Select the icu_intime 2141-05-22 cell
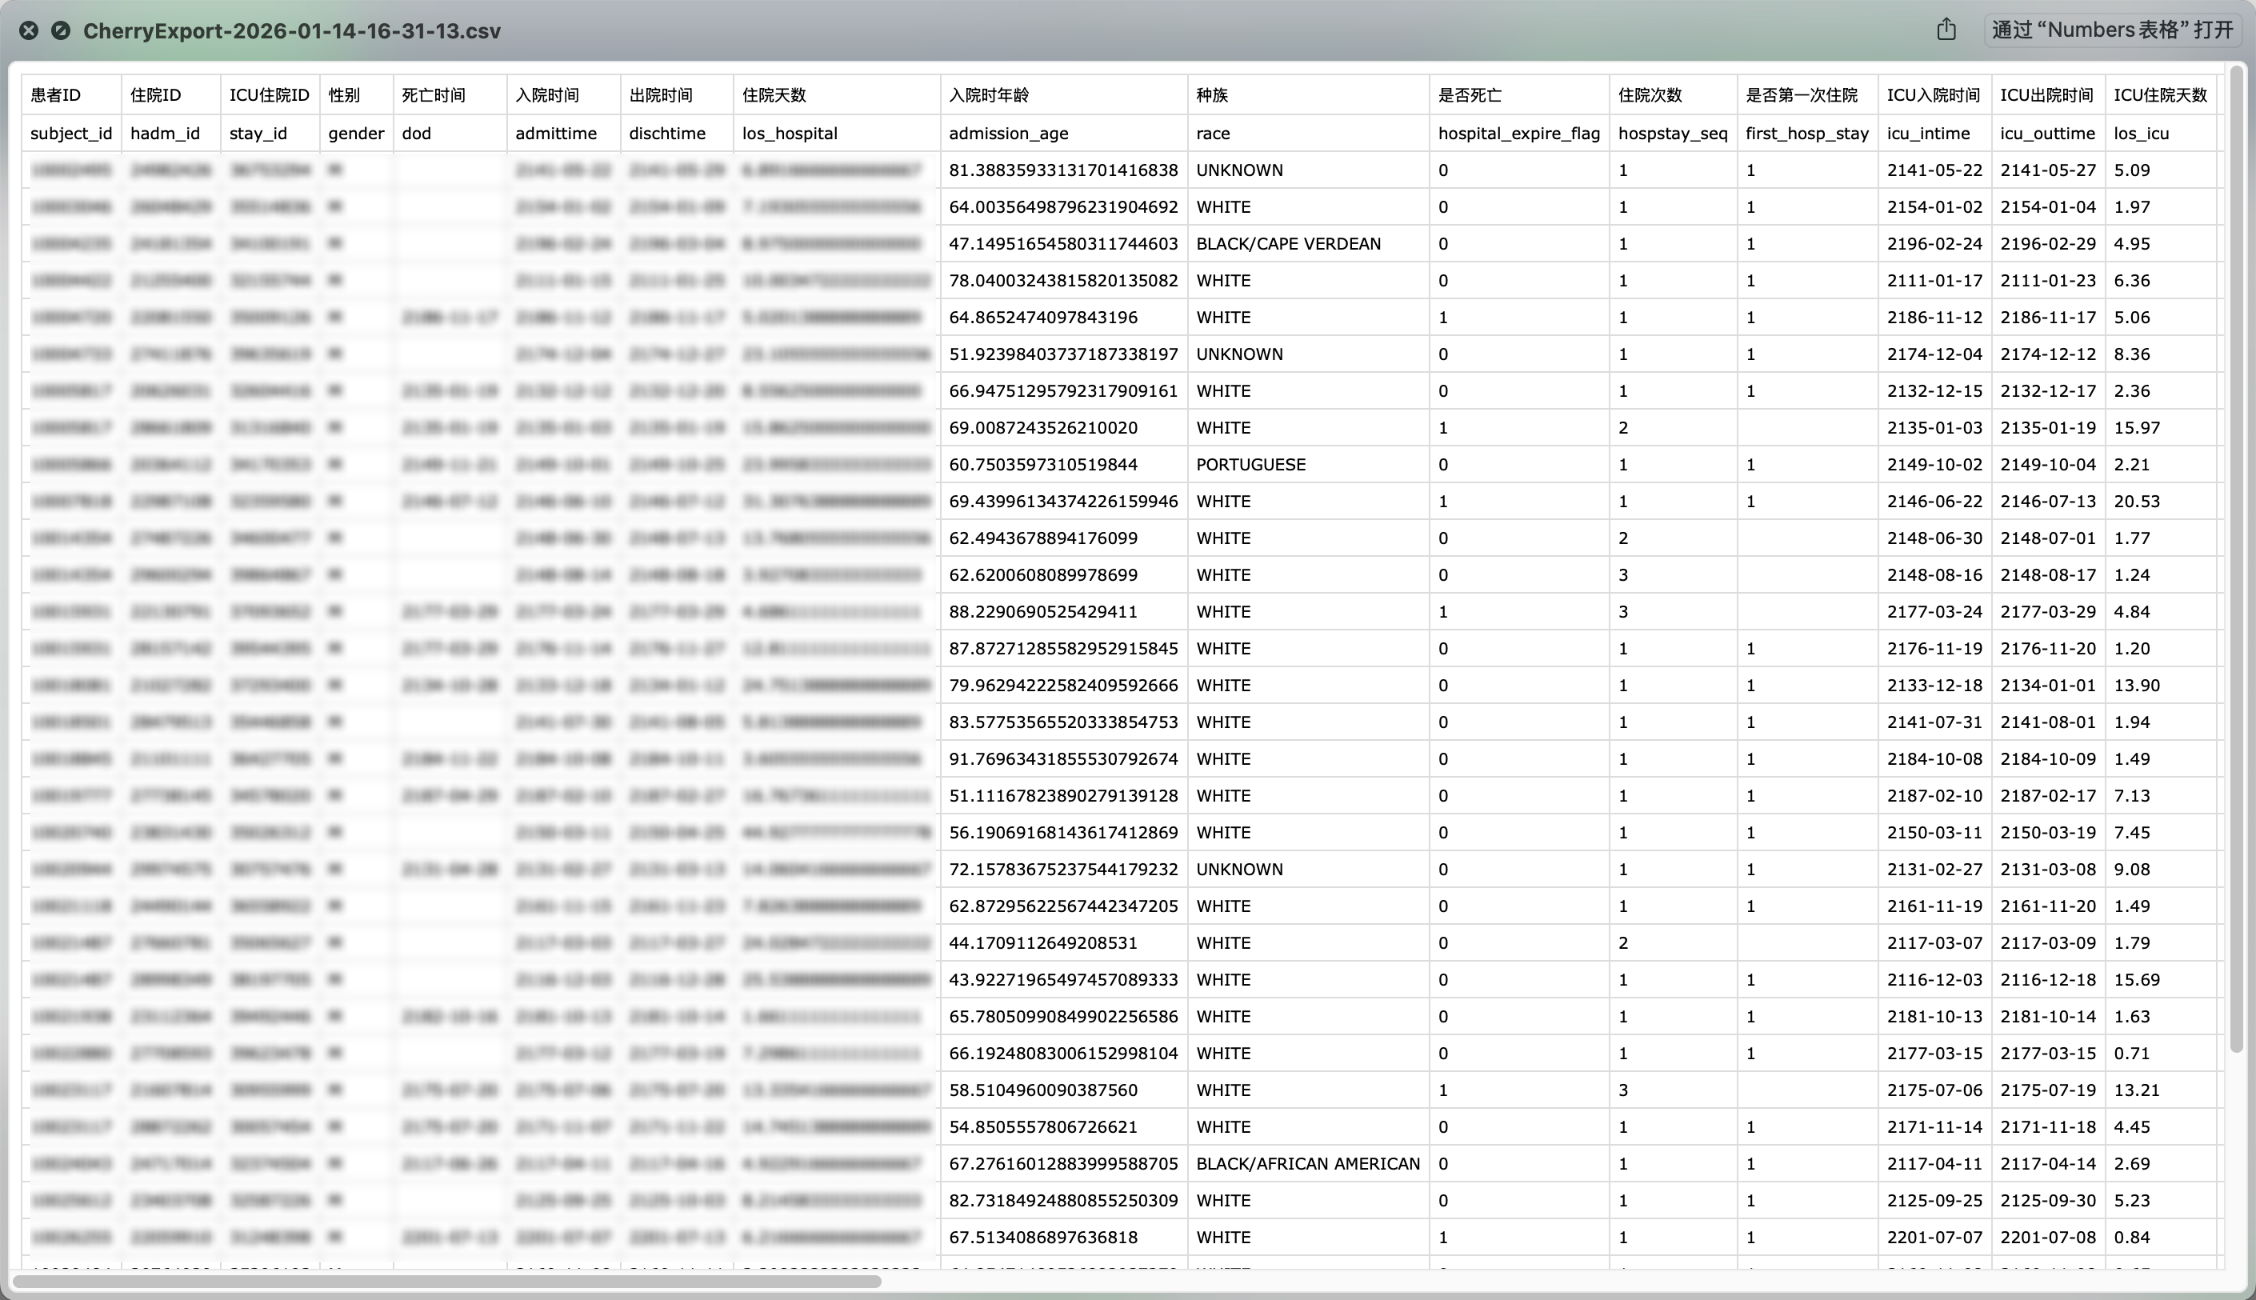This screenshot has width=2256, height=1300. pyautogui.click(x=1934, y=170)
